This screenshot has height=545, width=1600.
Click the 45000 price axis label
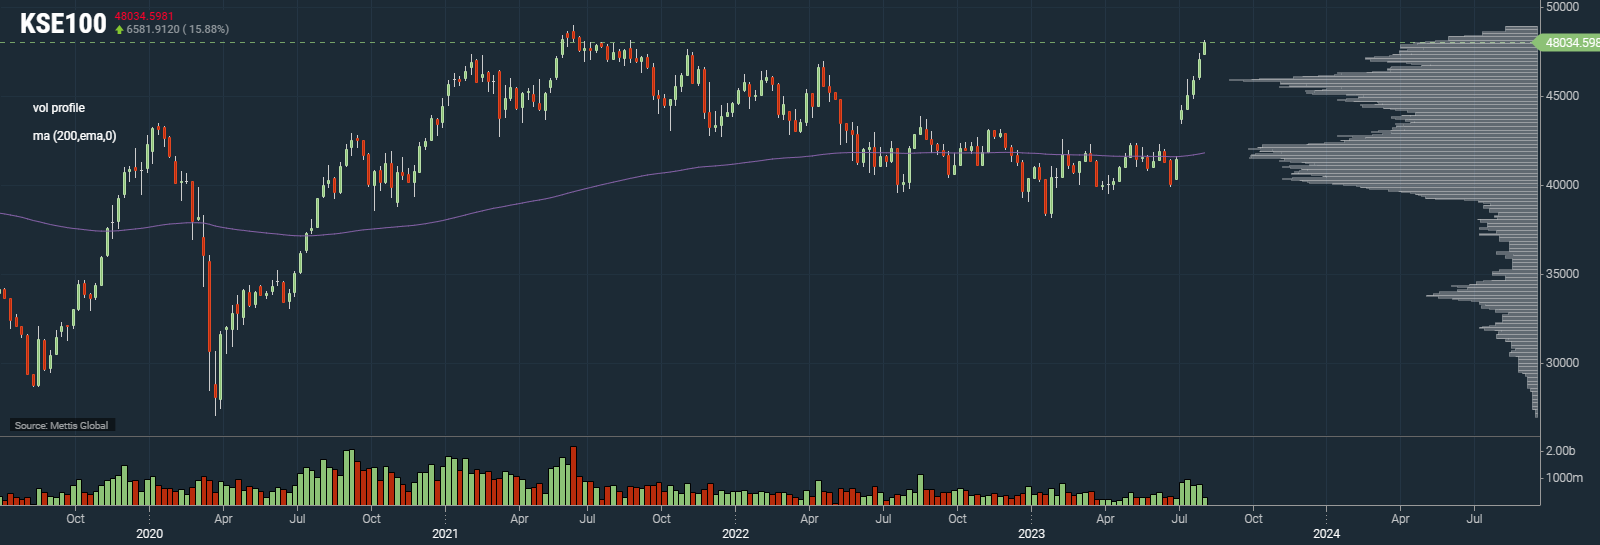point(1562,96)
